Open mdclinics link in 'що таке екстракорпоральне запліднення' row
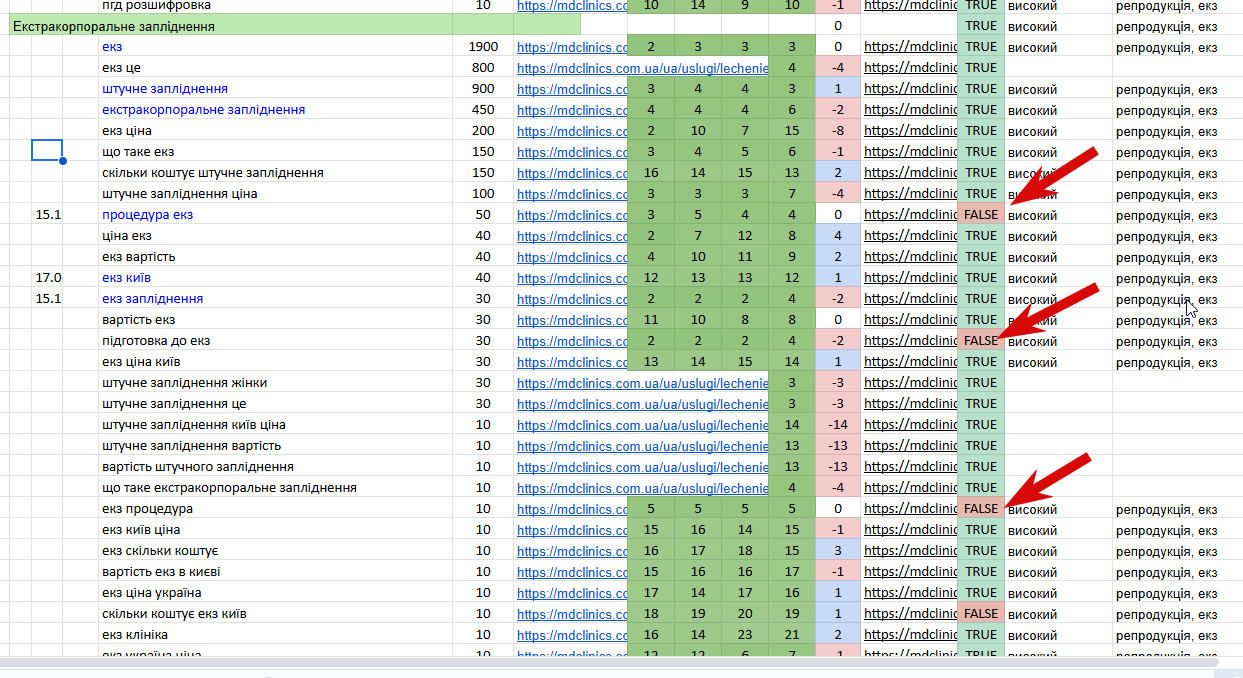Viewport: 1243px width, 678px height. [x=643, y=488]
